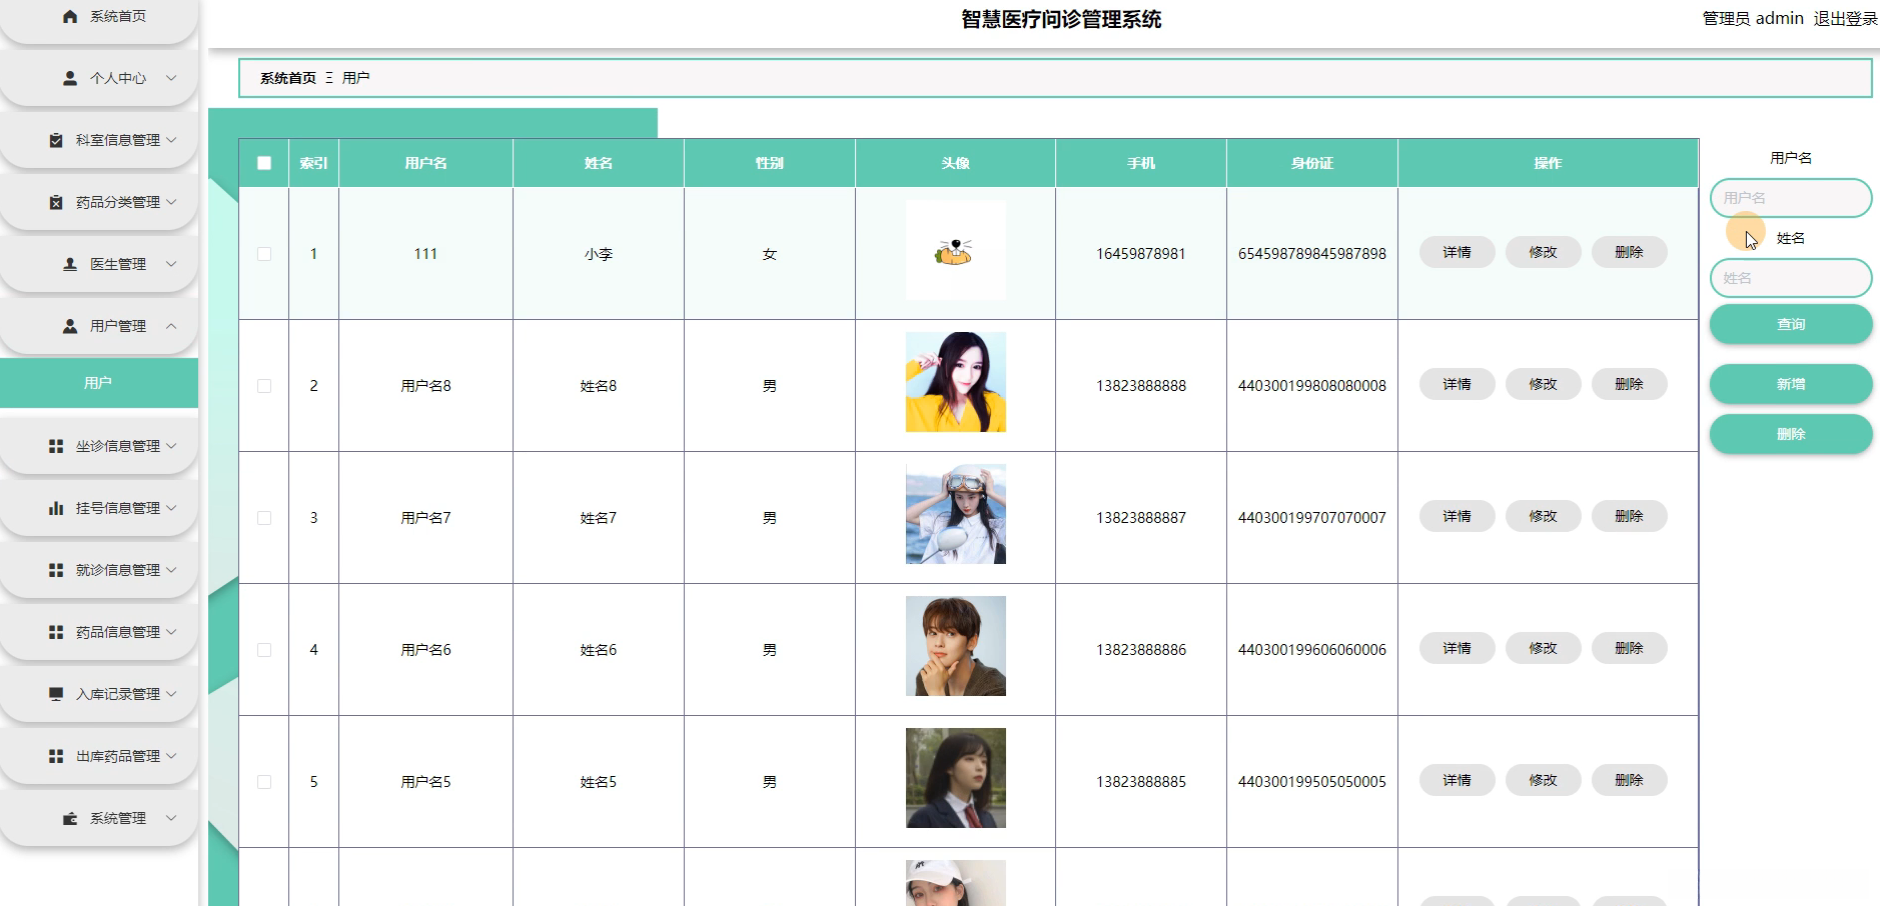Click the monitor icon beside 入库记录管理
Screen dimensions: 1880x906
[x=56, y=694]
